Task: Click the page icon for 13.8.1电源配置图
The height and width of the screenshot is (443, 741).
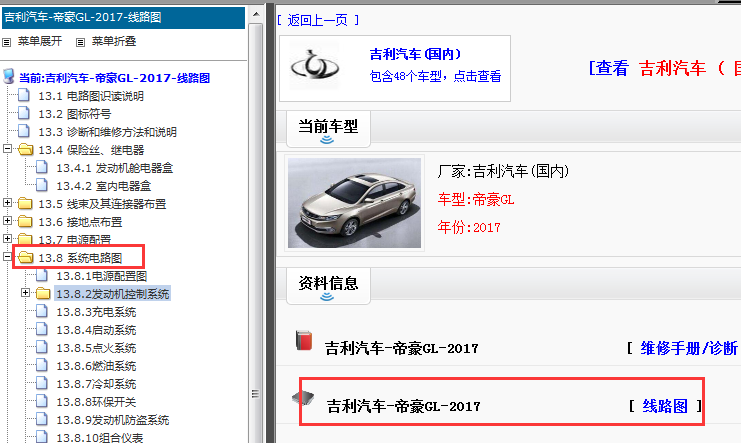Action: pos(42,275)
